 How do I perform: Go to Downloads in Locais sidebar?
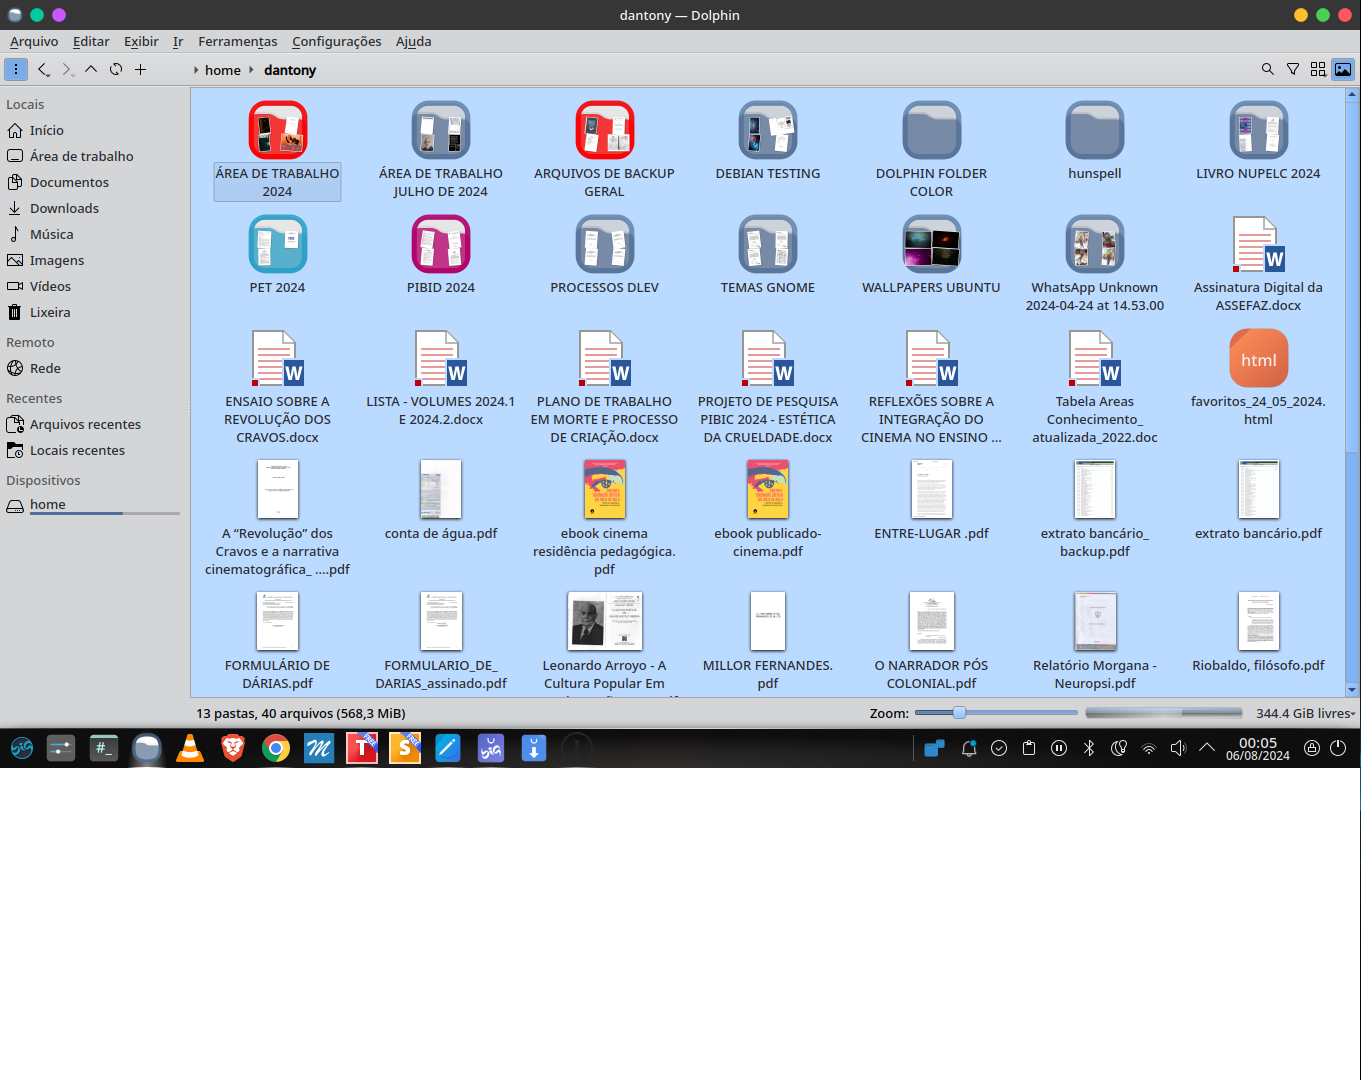click(x=64, y=208)
